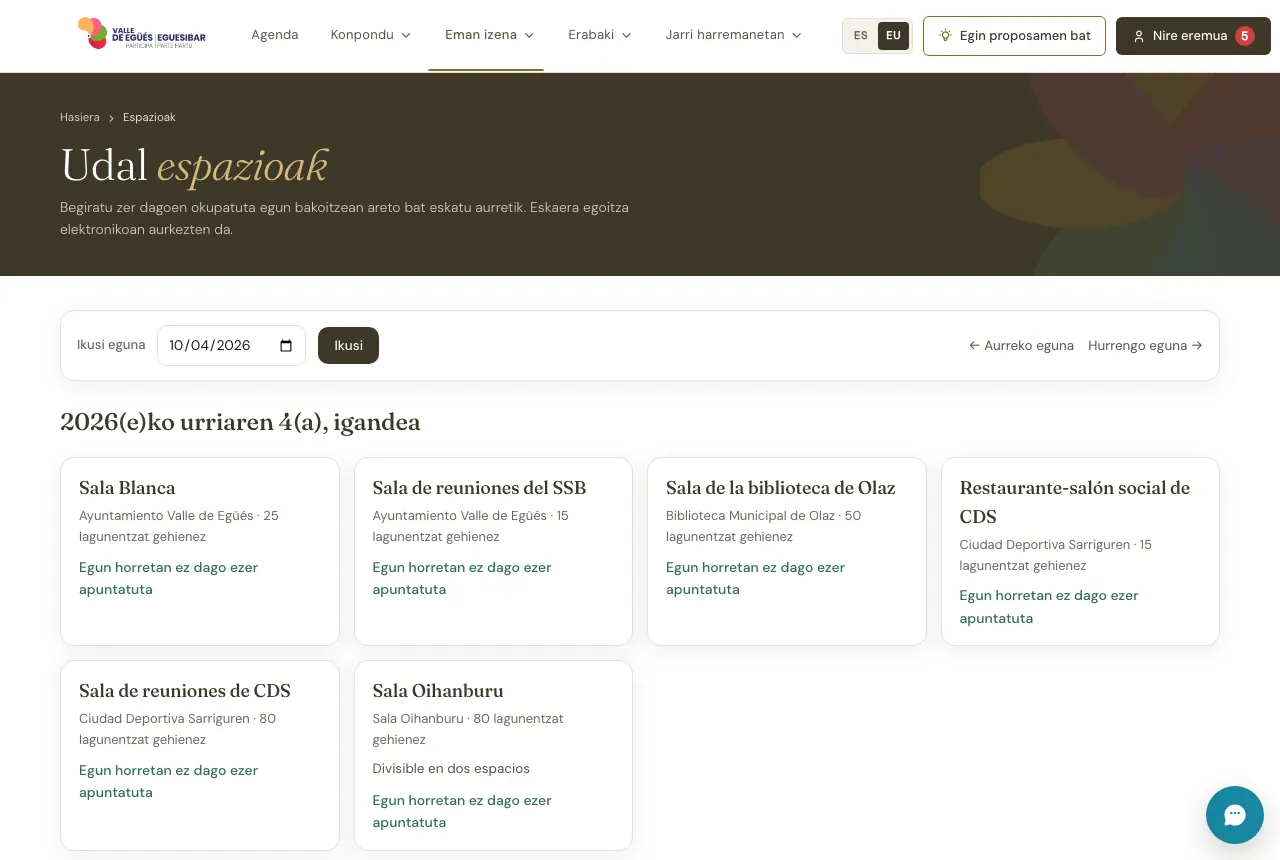
Task: Expand the Jarri harremanetan dropdown menu
Action: 734,35
